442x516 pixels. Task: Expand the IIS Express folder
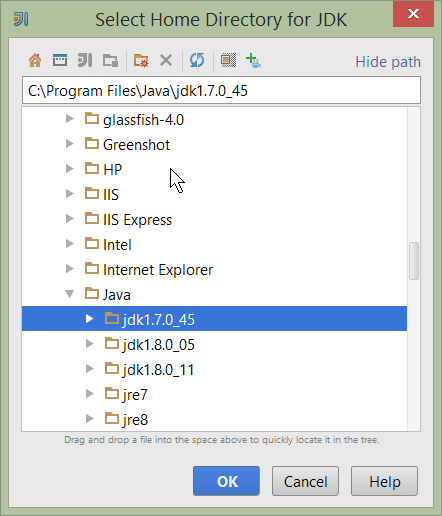[70, 219]
